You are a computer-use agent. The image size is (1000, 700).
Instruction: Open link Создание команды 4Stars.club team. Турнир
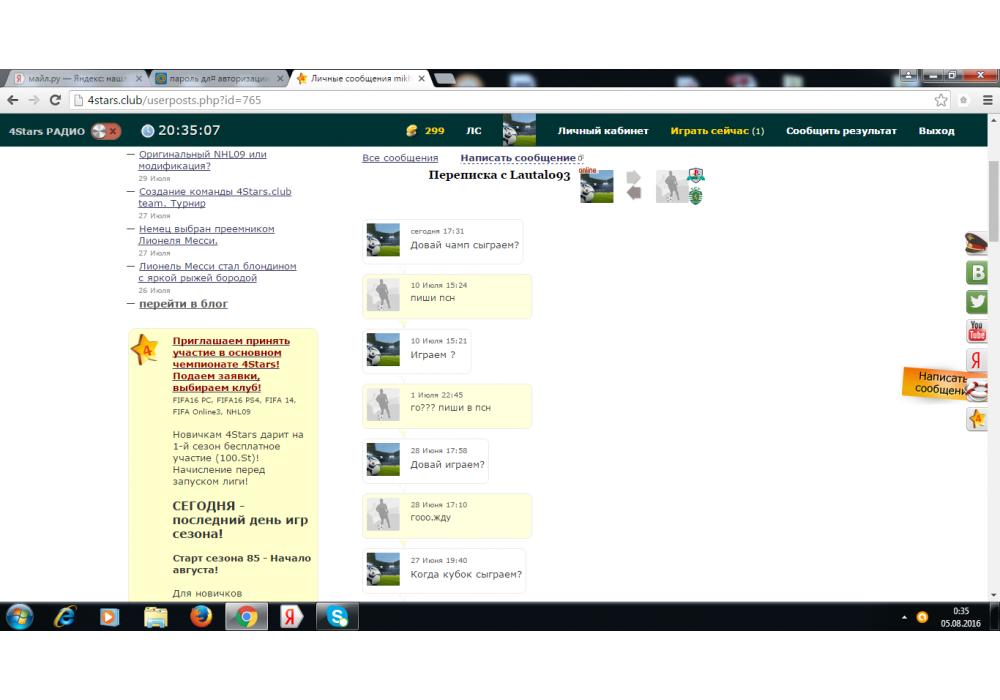pos(215,198)
